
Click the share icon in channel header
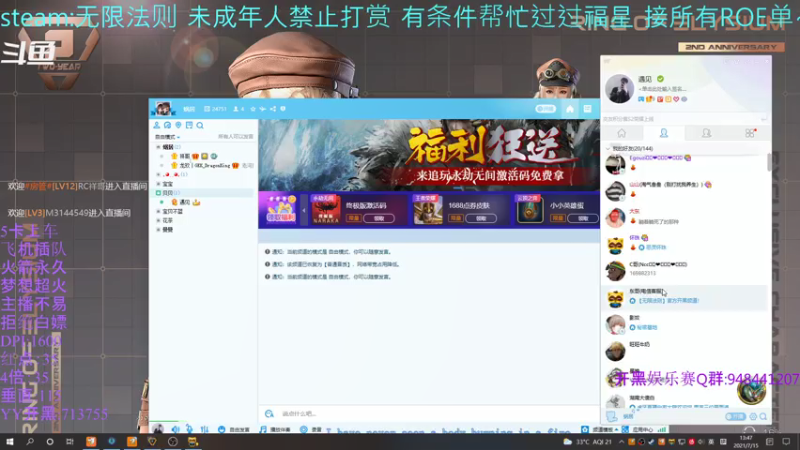[273, 109]
